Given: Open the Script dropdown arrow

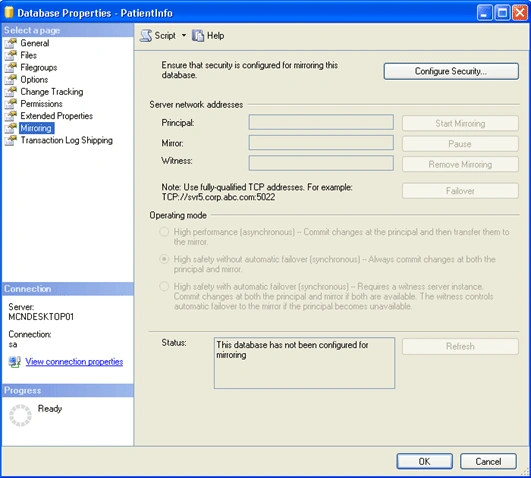Looking at the screenshot, I should 184,35.
